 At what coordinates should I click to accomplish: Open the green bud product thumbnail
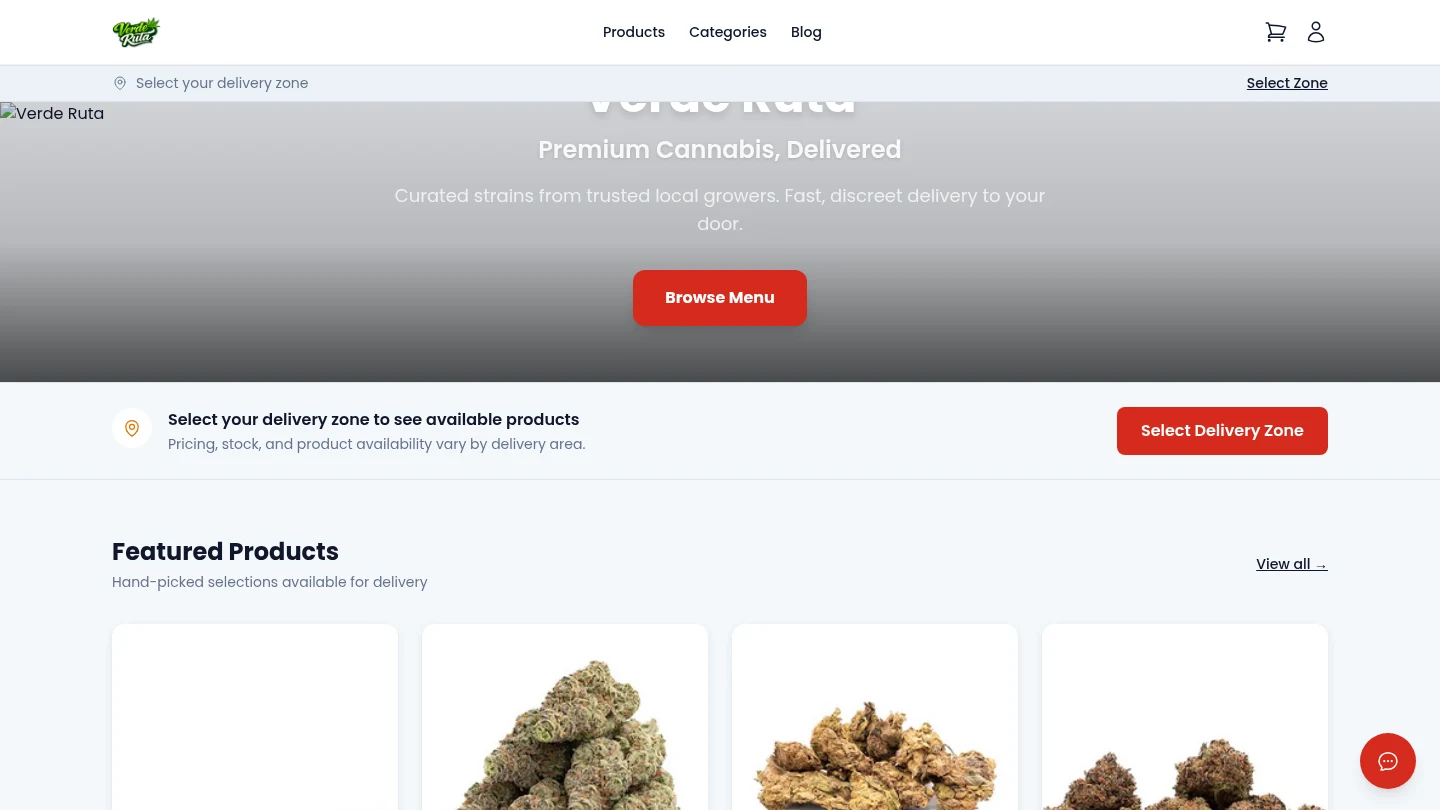click(x=565, y=717)
